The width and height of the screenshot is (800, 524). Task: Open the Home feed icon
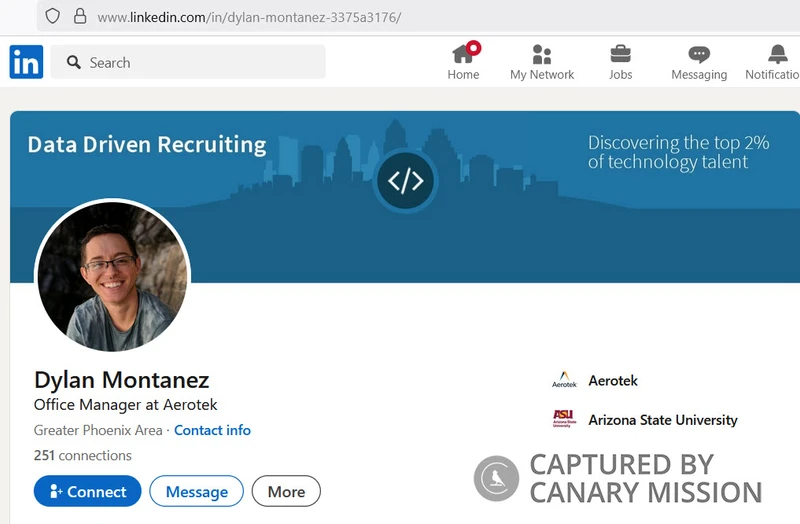463,54
